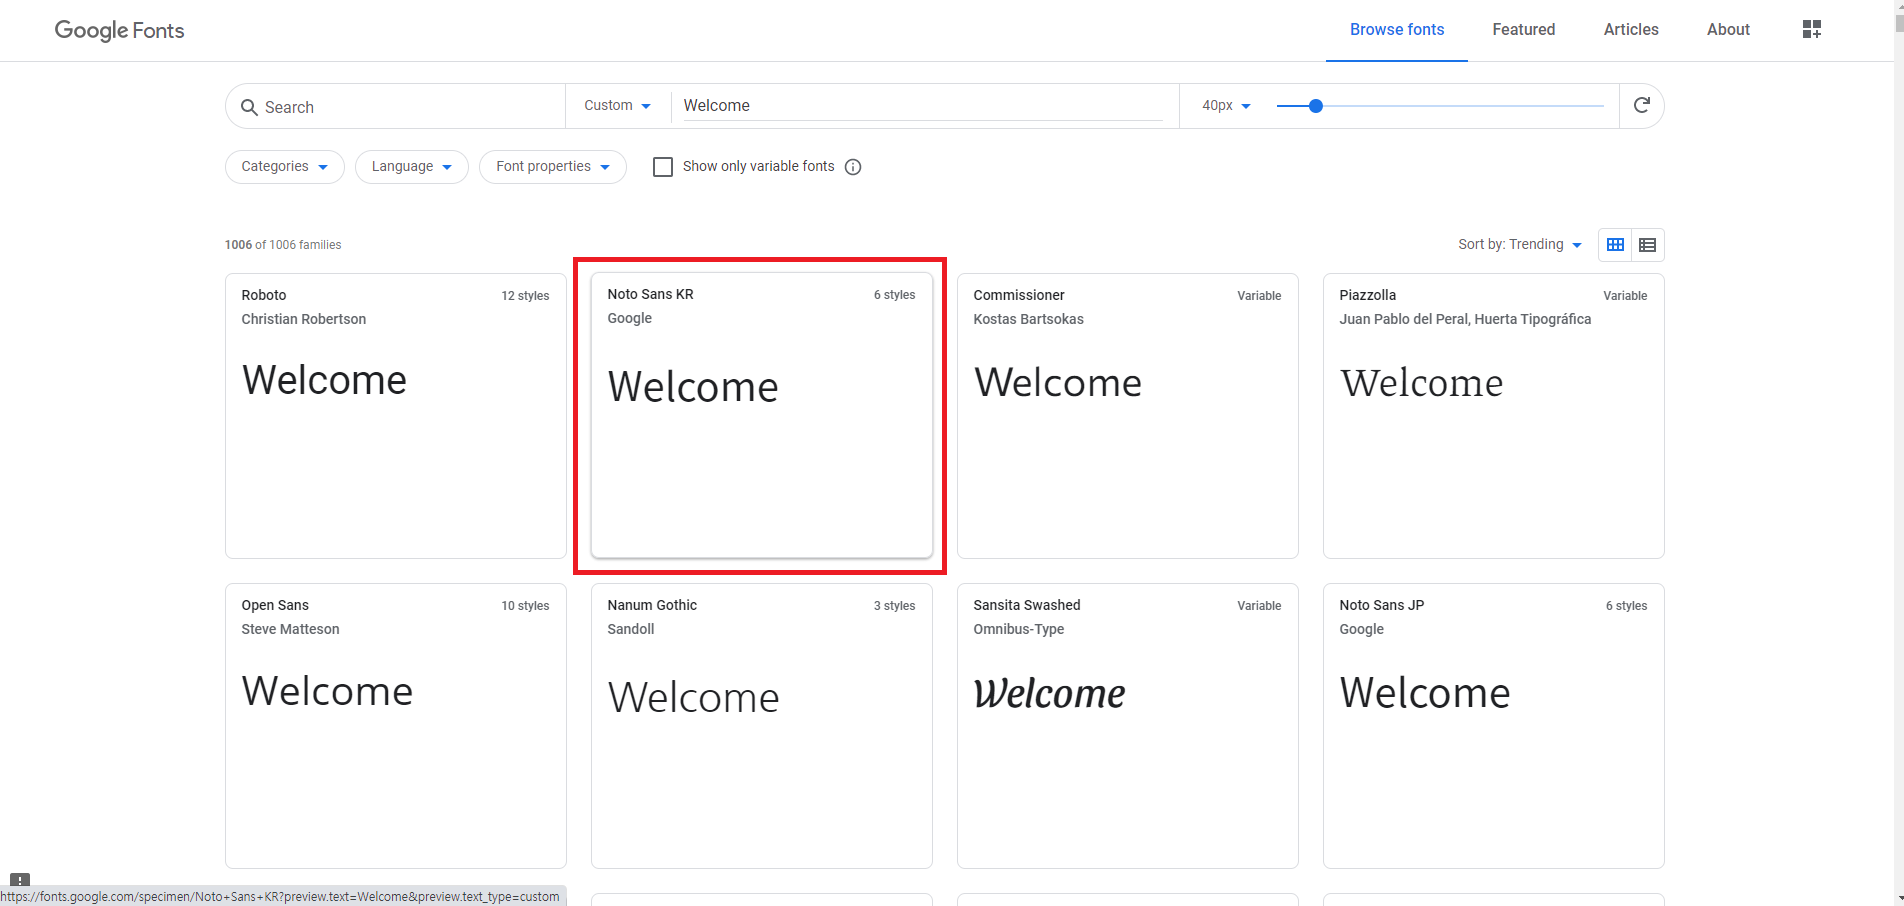Viewport: 1904px width, 906px height.
Task: Open the Roboto font card
Action: (396, 416)
